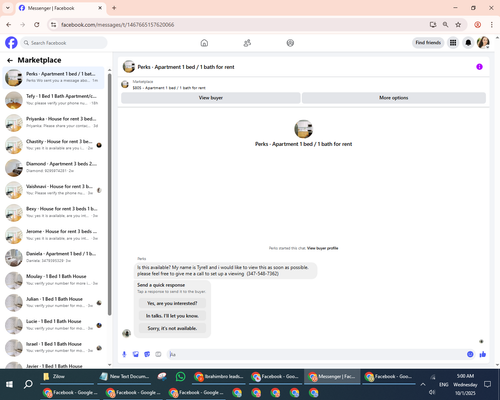View site information icon in address bar
This screenshot has height=400, width=500.
pyautogui.click(x=53, y=25)
